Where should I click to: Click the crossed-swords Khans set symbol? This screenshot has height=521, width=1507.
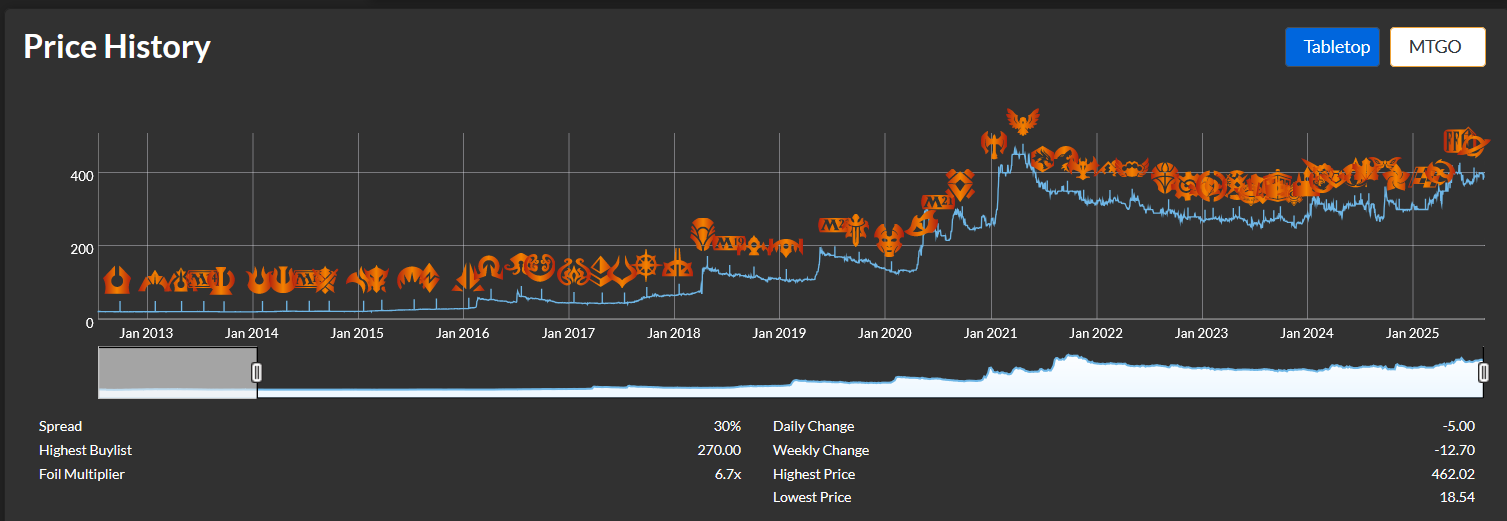tap(327, 280)
